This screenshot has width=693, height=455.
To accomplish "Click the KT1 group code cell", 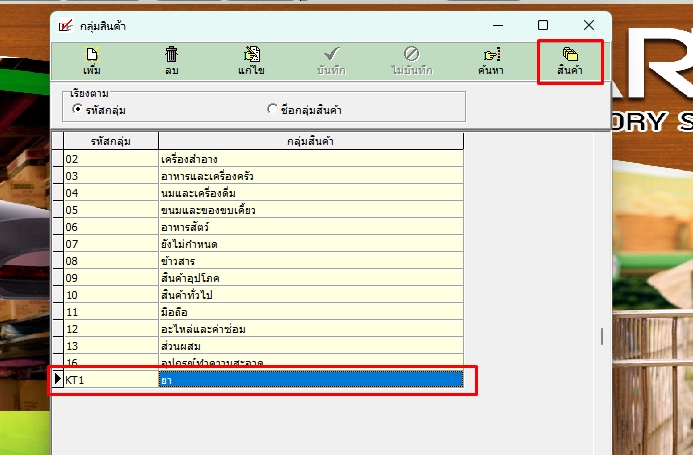I will point(111,379).
